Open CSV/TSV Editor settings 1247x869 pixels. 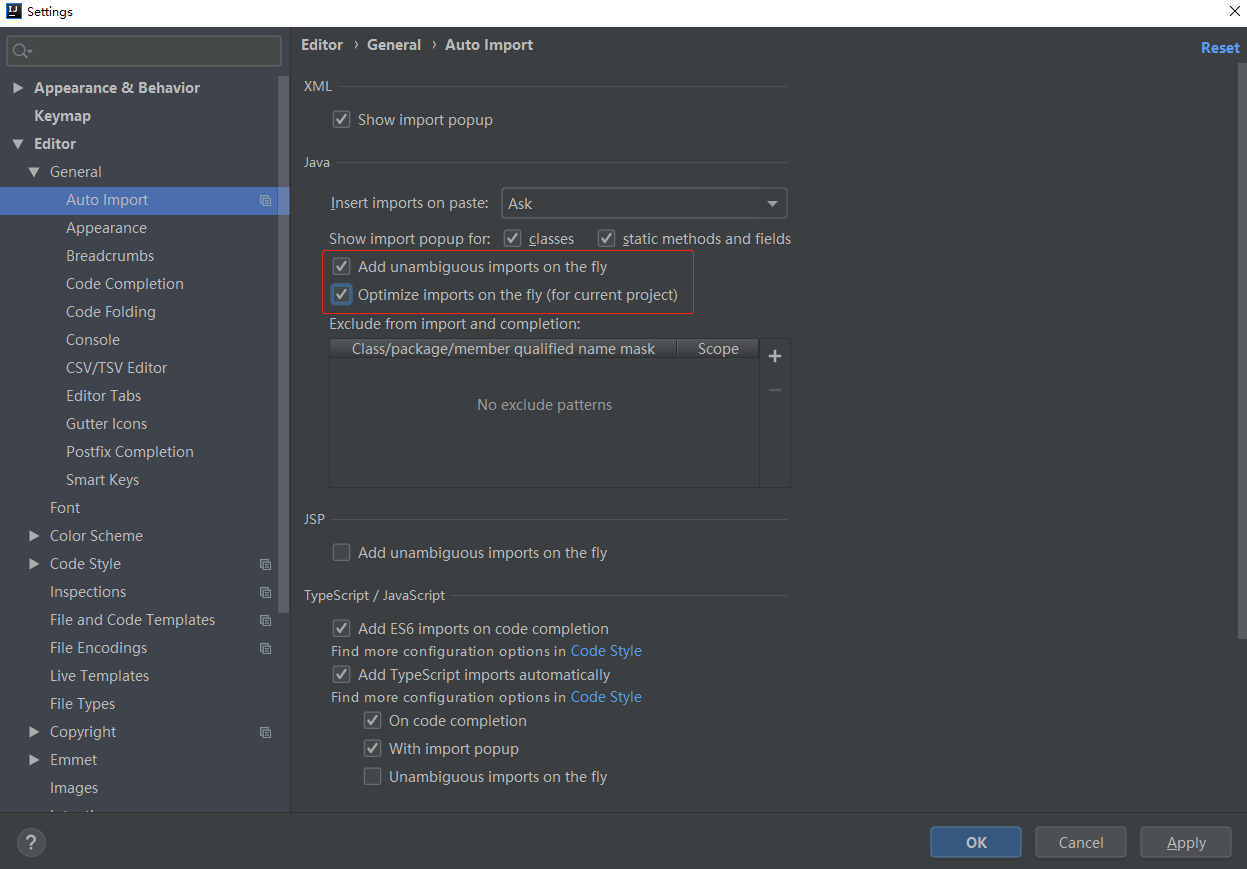(117, 368)
